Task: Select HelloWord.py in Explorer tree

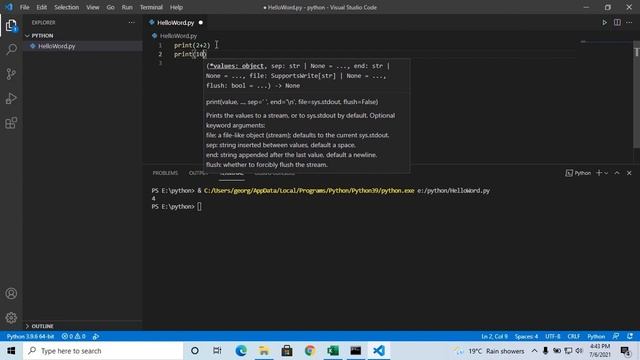Action: click(x=82, y=46)
